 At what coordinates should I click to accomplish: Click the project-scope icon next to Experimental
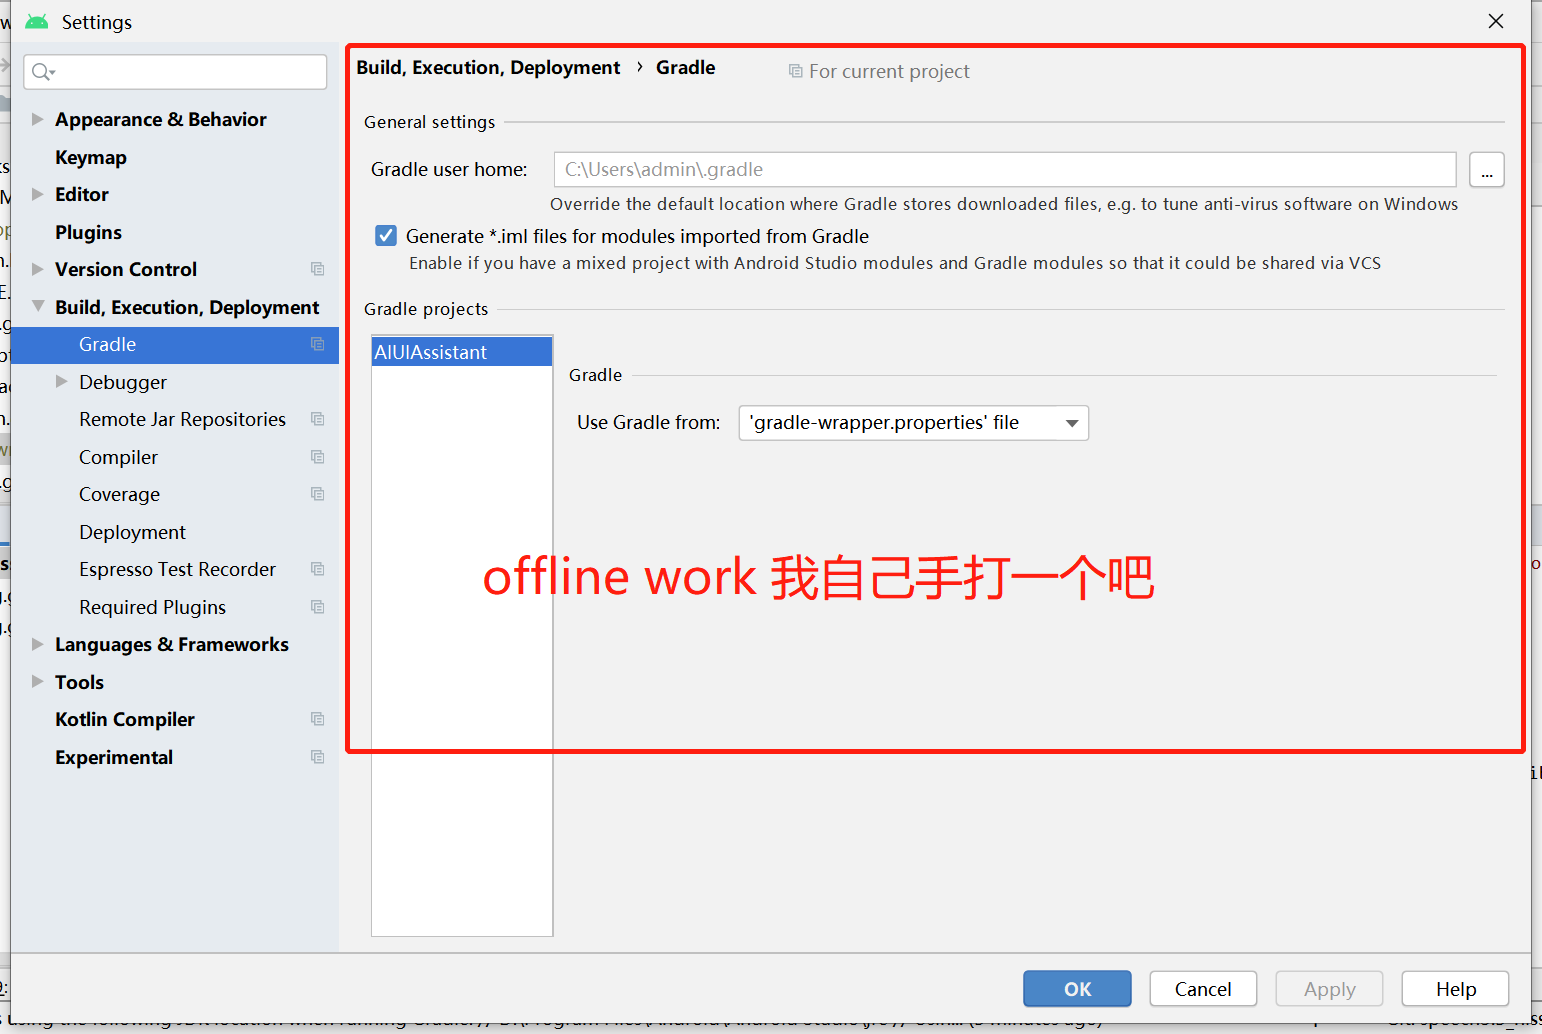[x=317, y=757]
